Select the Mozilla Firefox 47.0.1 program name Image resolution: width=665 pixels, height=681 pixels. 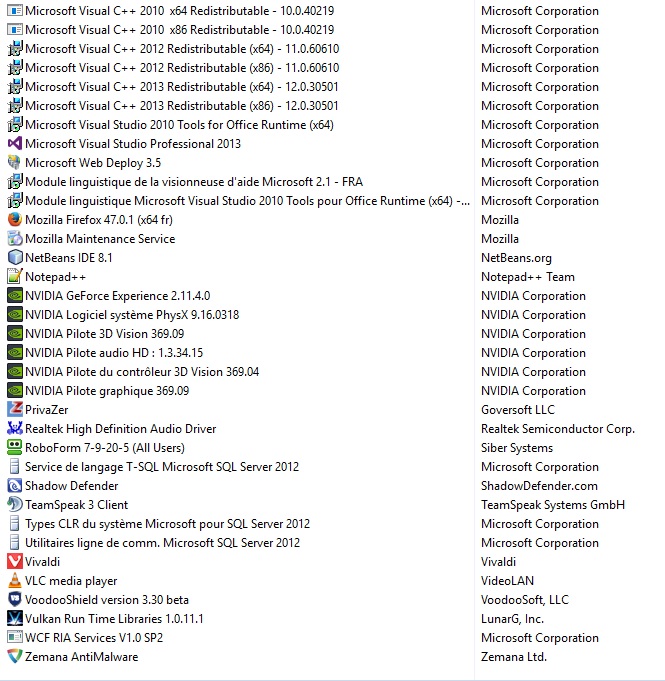pyautogui.click(x=99, y=220)
